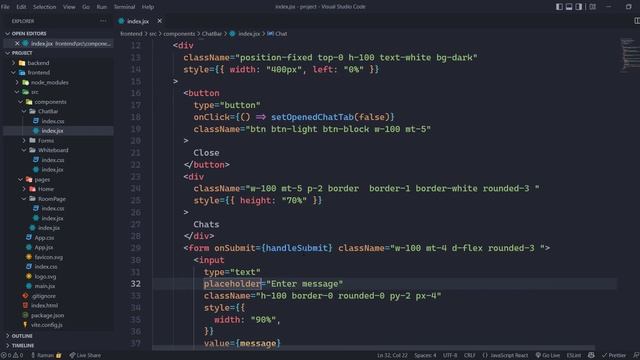Screen dimensions: 640x360
Task: Start Live Share from status bar
Action: point(85,356)
